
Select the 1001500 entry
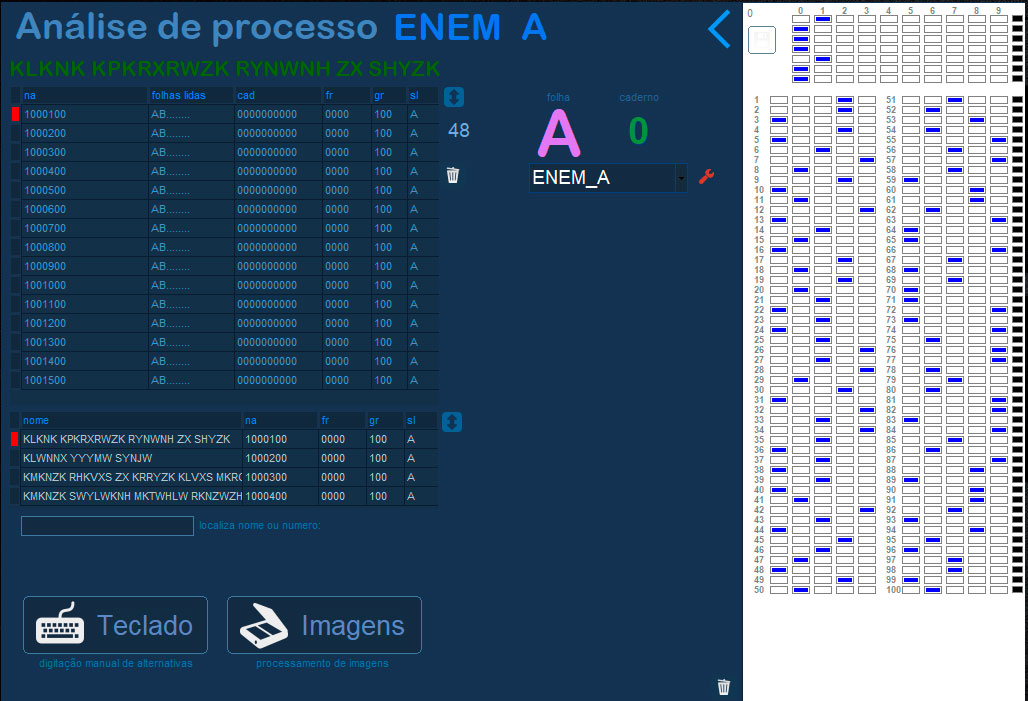(x=225, y=380)
